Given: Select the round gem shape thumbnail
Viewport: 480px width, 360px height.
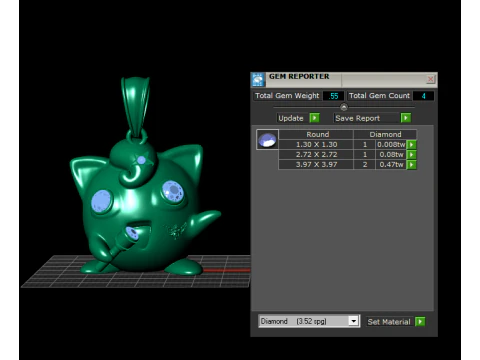Looking at the screenshot, I should (x=267, y=139).
